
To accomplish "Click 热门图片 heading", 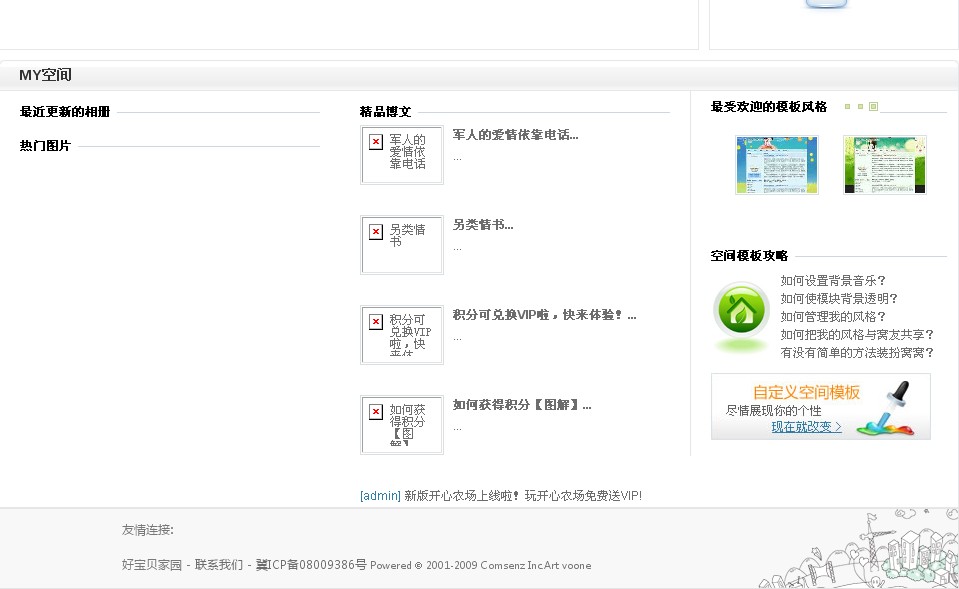I will 45,146.
